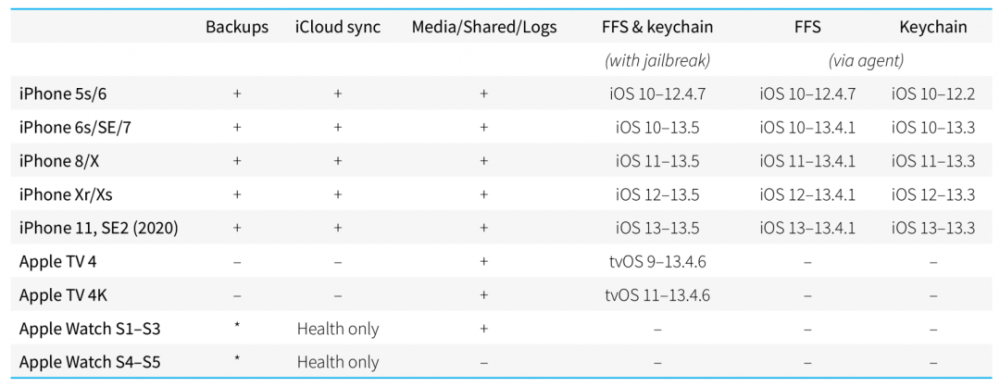This screenshot has height=387, width=1000.
Task: Click the tvOS 9–13.4.6 cell
Action: pos(657,262)
